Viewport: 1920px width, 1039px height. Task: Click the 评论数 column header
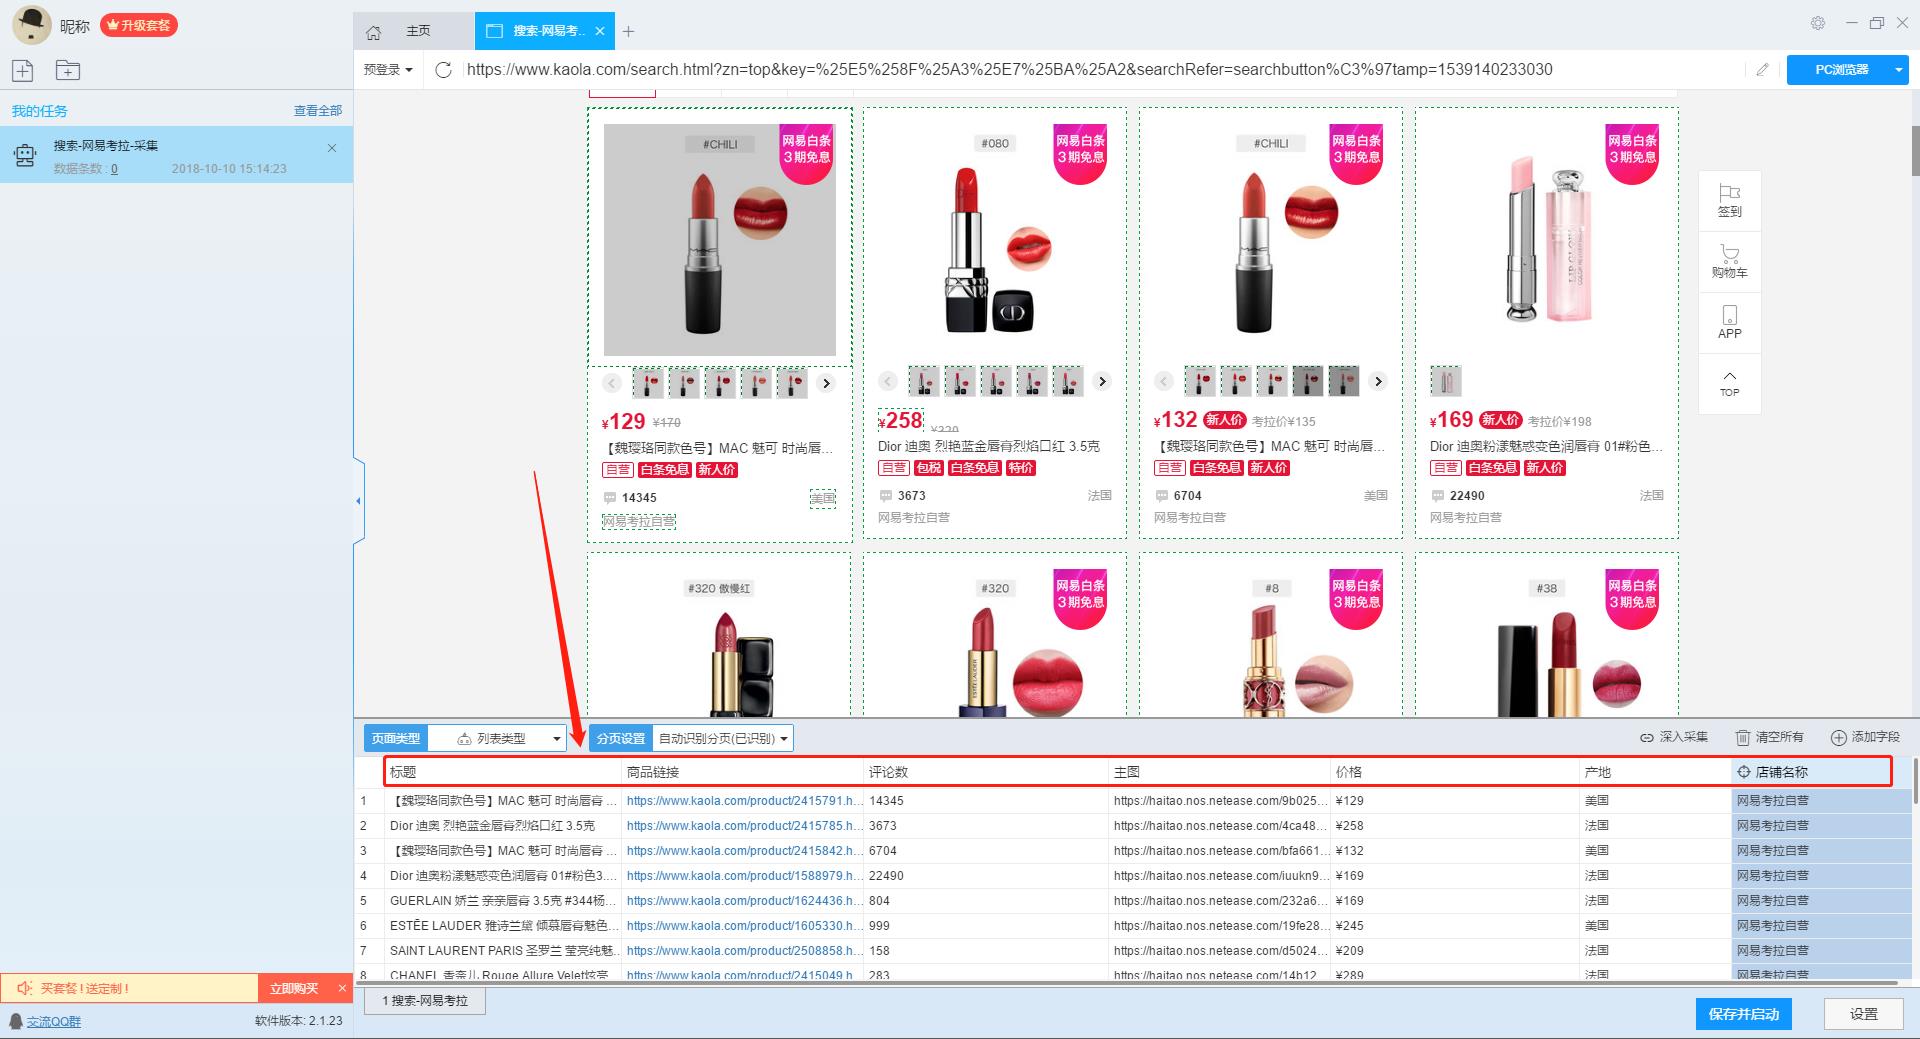point(986,772)
